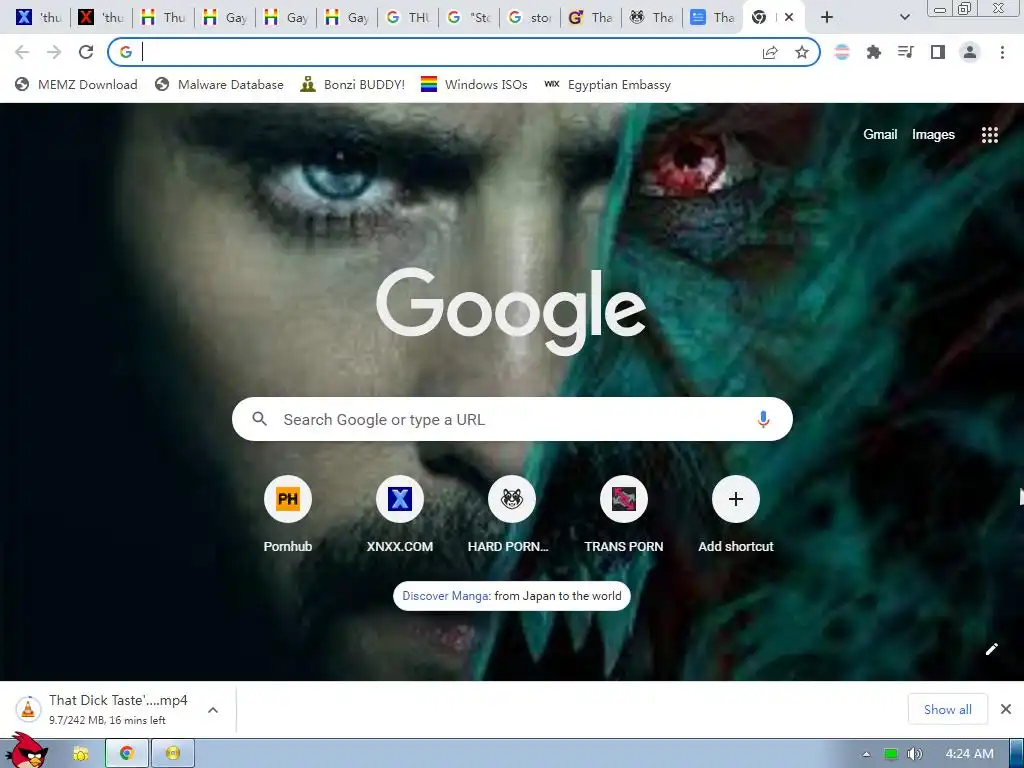1024x768 pixels.
Task: Switch to the 'Thu' tab with H icon
Action: click(x=163, y=18)
